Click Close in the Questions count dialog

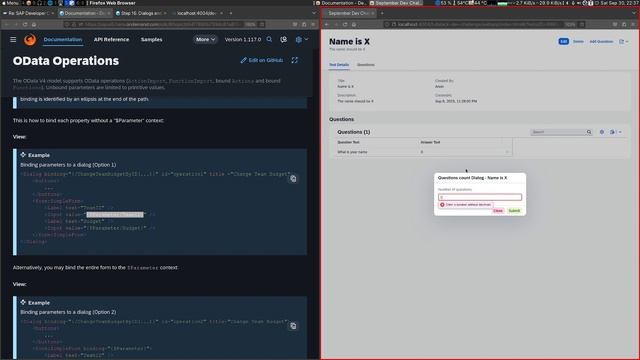point(498,211)
